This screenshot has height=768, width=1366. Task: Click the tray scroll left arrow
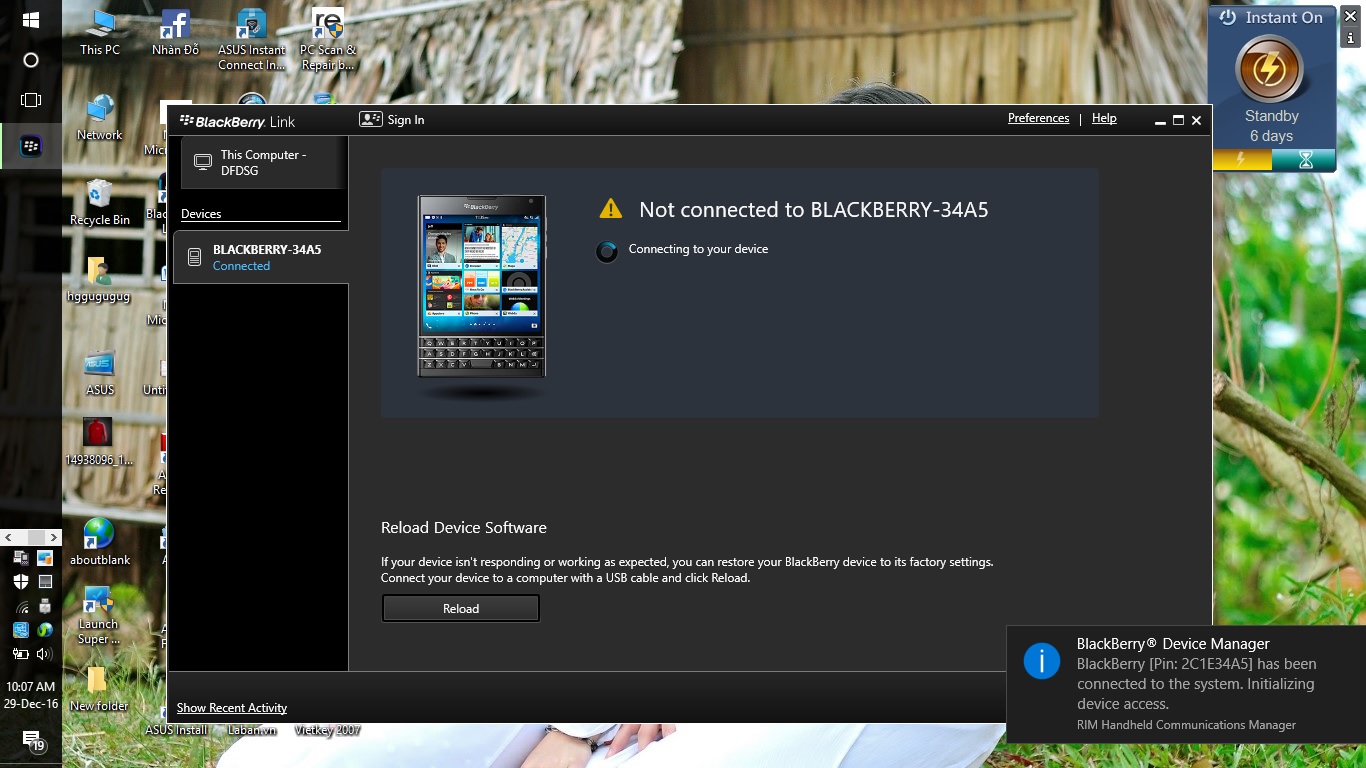pos(8,537)
